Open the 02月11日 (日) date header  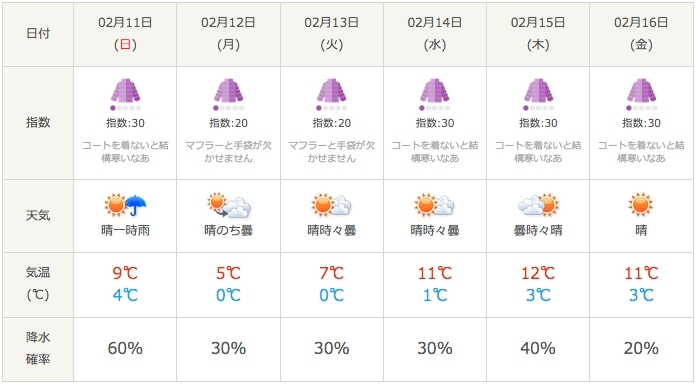(125, 33)
